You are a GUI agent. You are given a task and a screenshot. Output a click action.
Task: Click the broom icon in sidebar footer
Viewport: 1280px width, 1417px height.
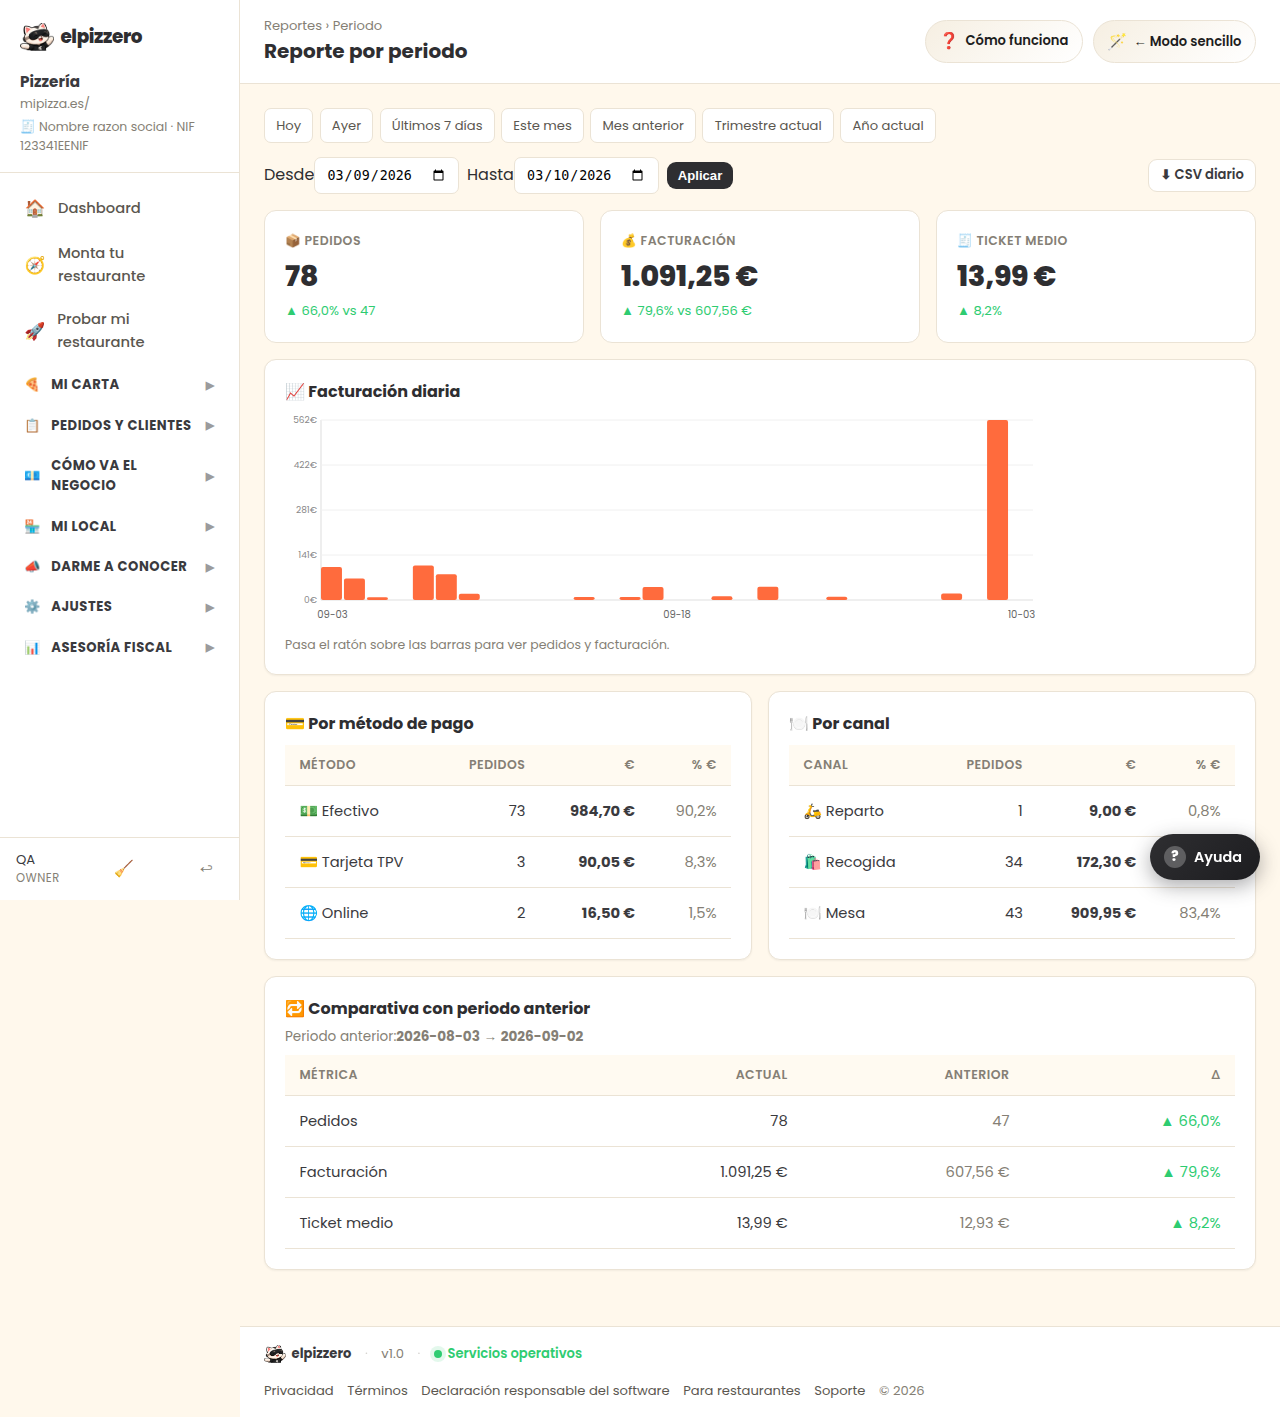(124, 868)
